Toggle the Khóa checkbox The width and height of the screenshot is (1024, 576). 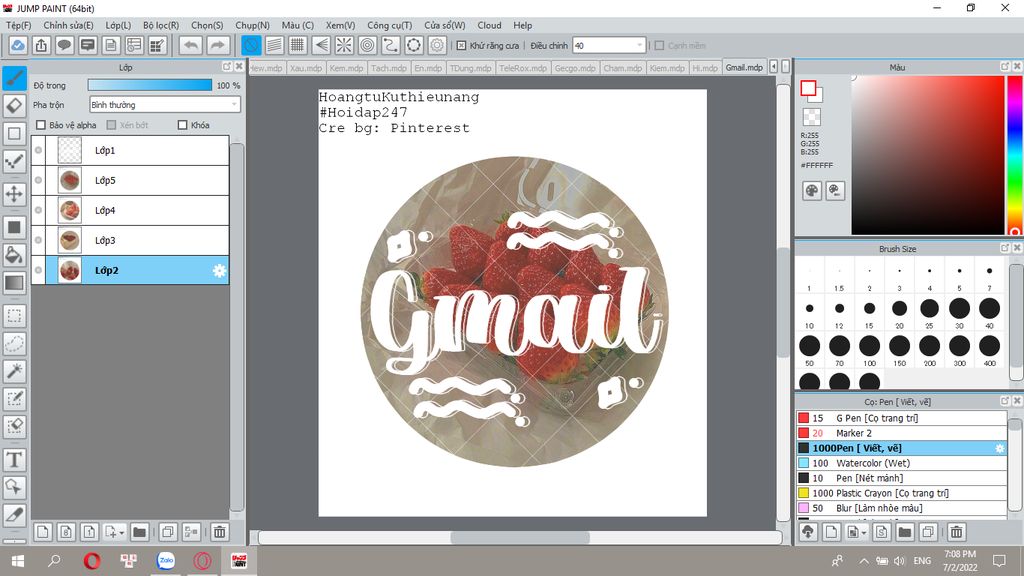tap(182, 125)
